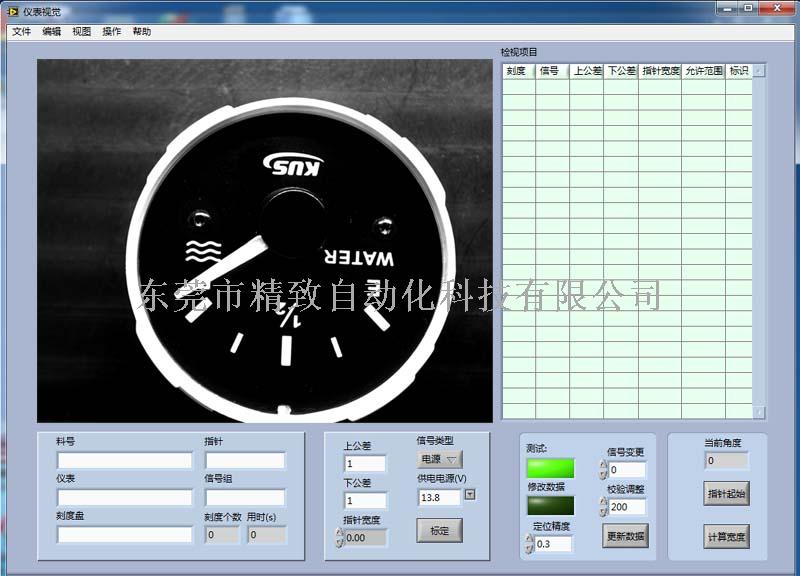Open the 视图 menu
The width and height of the screenshot is (800, 576).
point(82,32)
